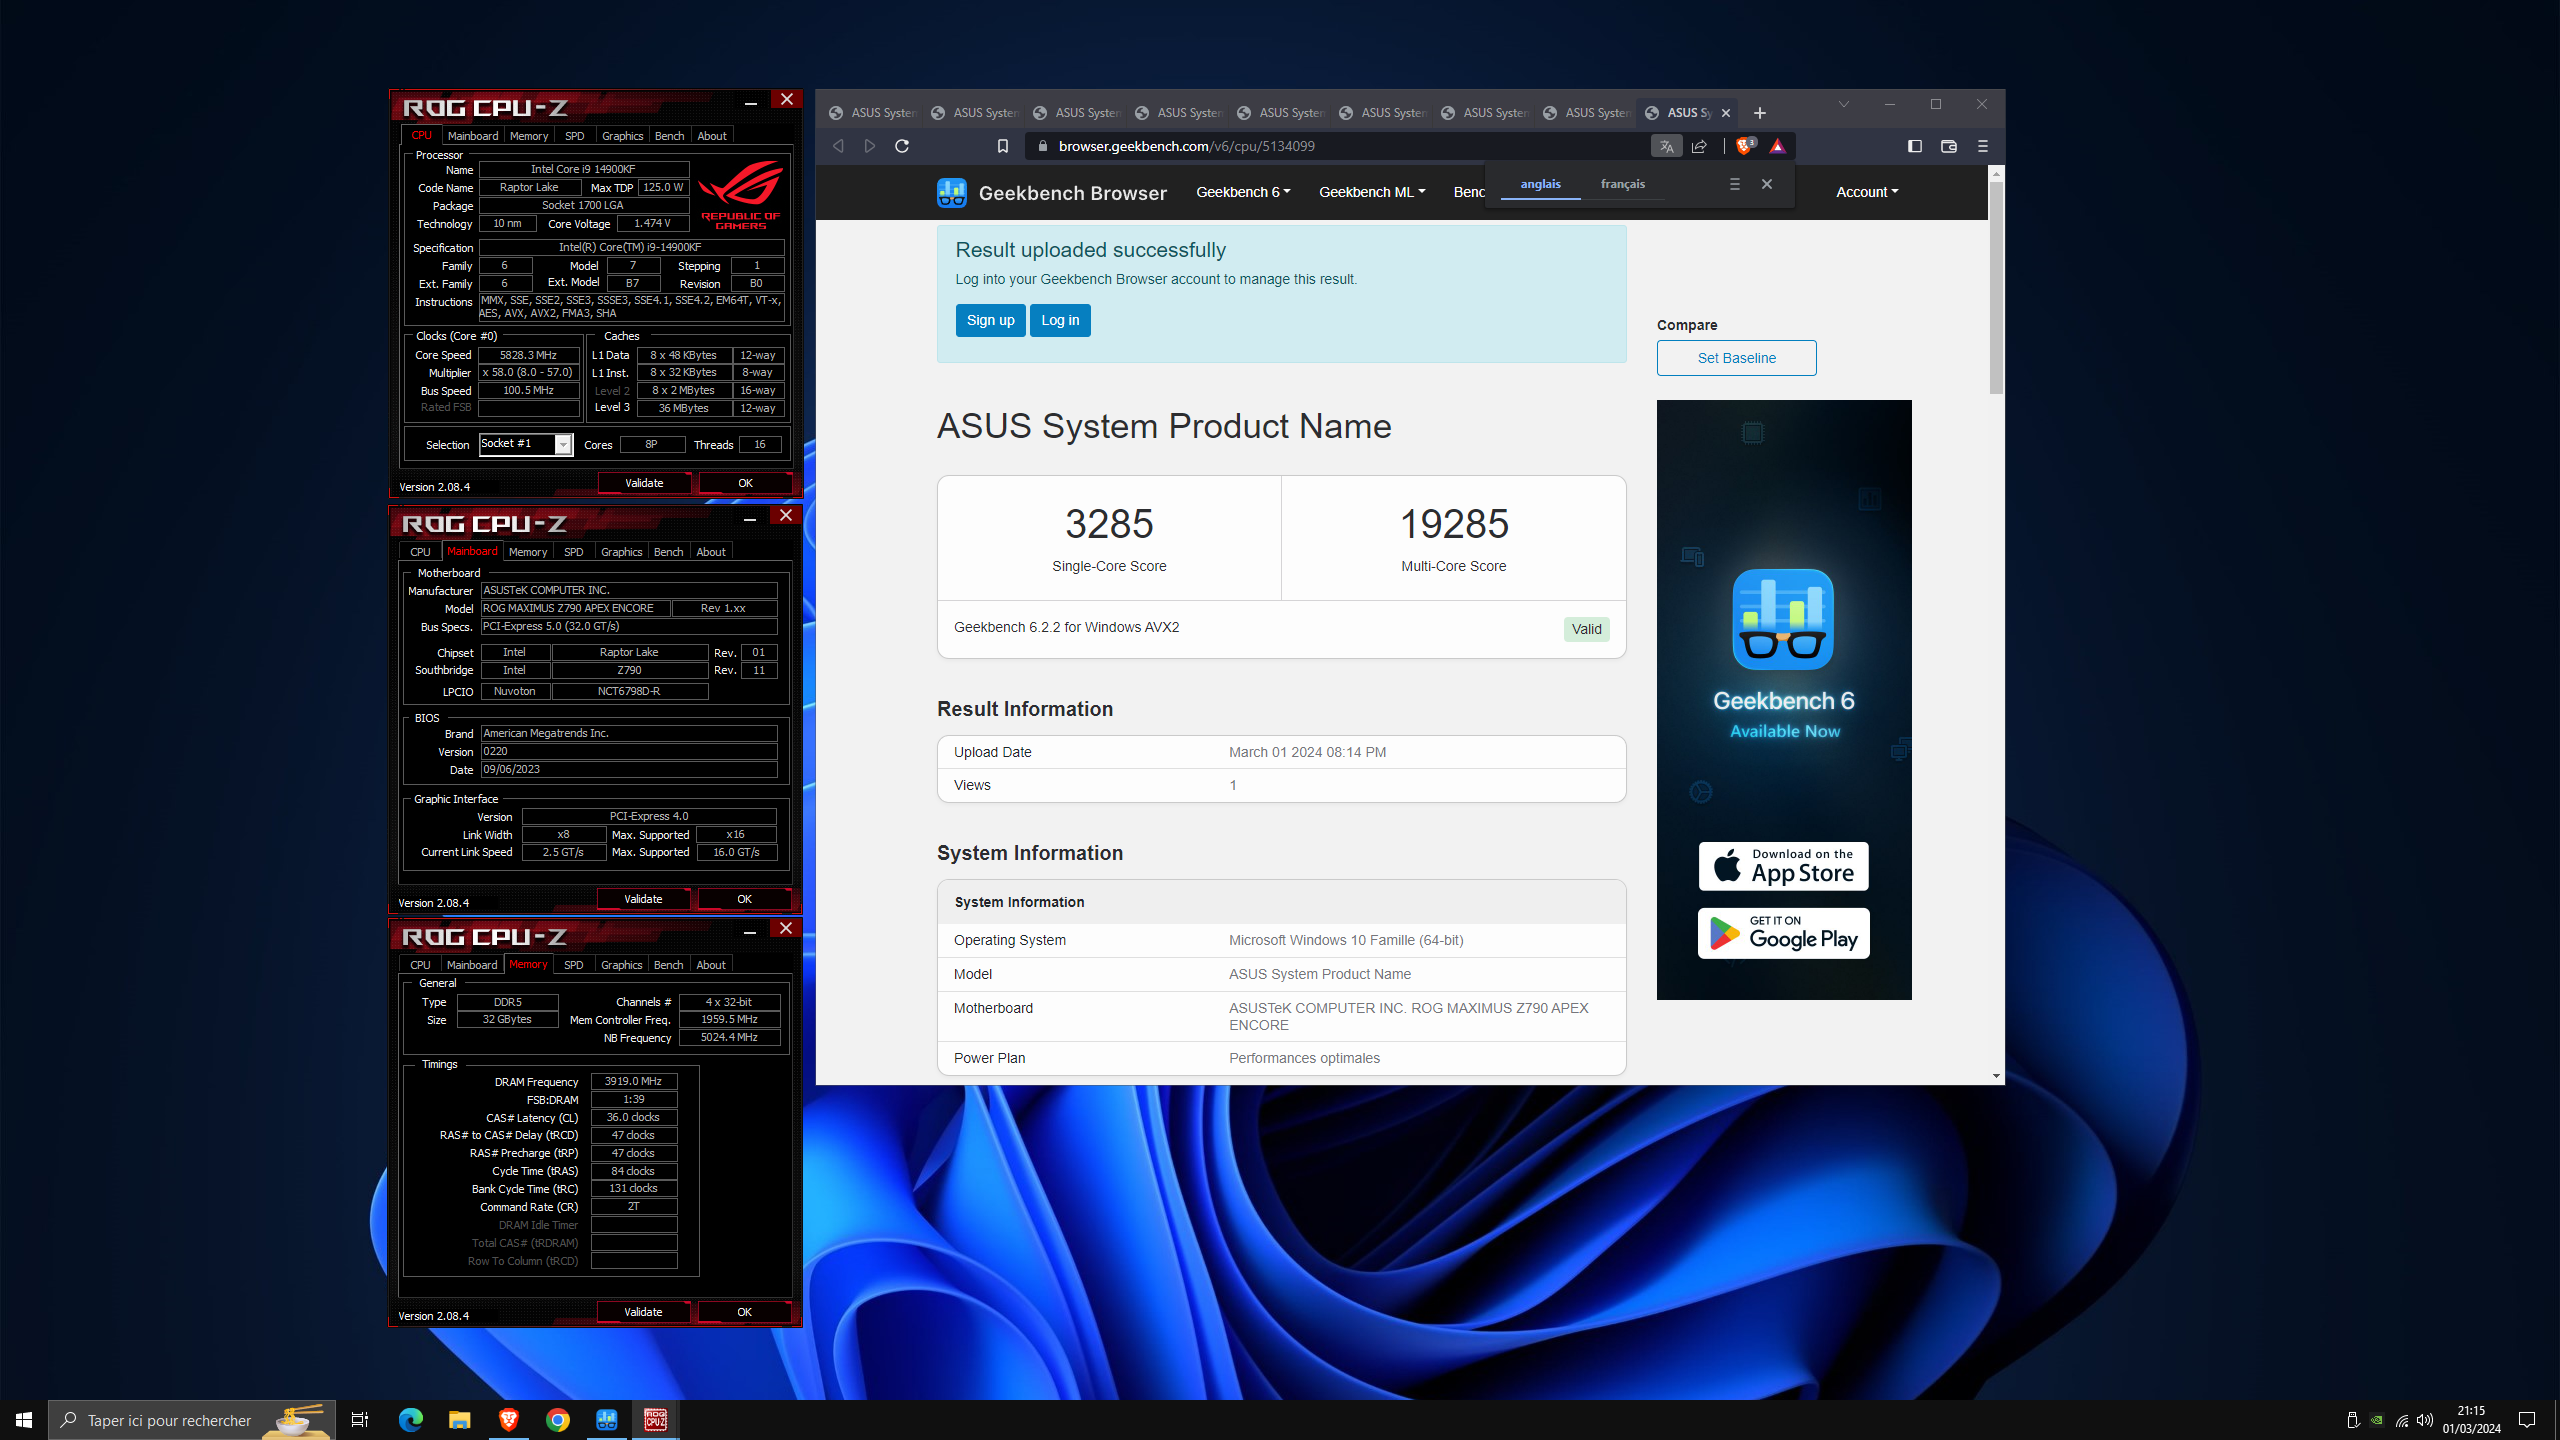Image resolution: width=2560 pixels, height=1440 pixels.
Task: Open the Brave Wallet icon
Action: [1949, 146]
